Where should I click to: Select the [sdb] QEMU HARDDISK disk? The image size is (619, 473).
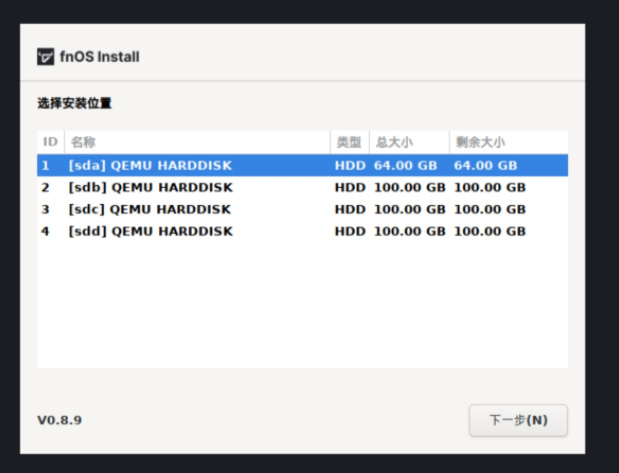tap(150, 187)
